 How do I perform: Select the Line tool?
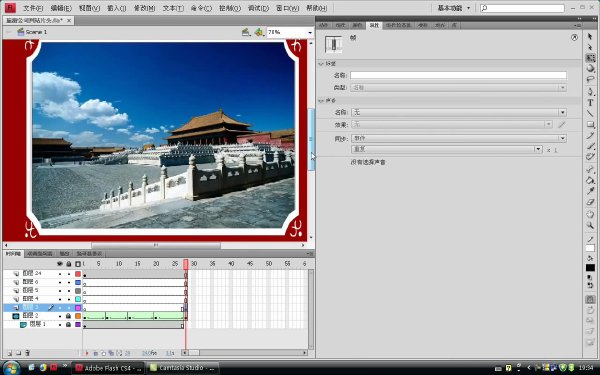590,114
